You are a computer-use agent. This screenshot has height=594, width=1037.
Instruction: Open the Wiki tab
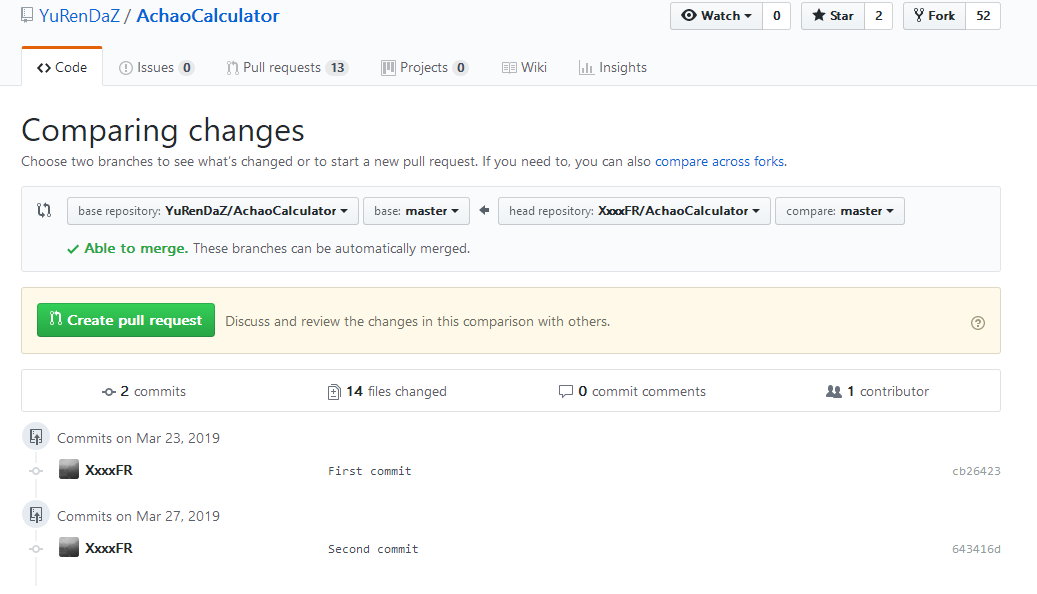click(x=524, y=67)
